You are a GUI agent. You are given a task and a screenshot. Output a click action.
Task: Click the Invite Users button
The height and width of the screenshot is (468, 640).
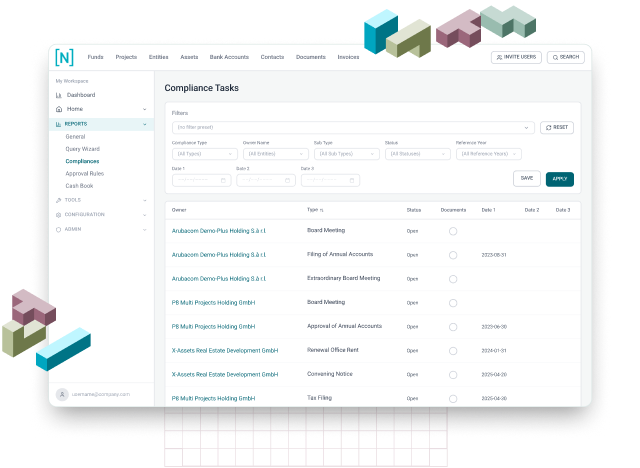click(x=516, y=58)
